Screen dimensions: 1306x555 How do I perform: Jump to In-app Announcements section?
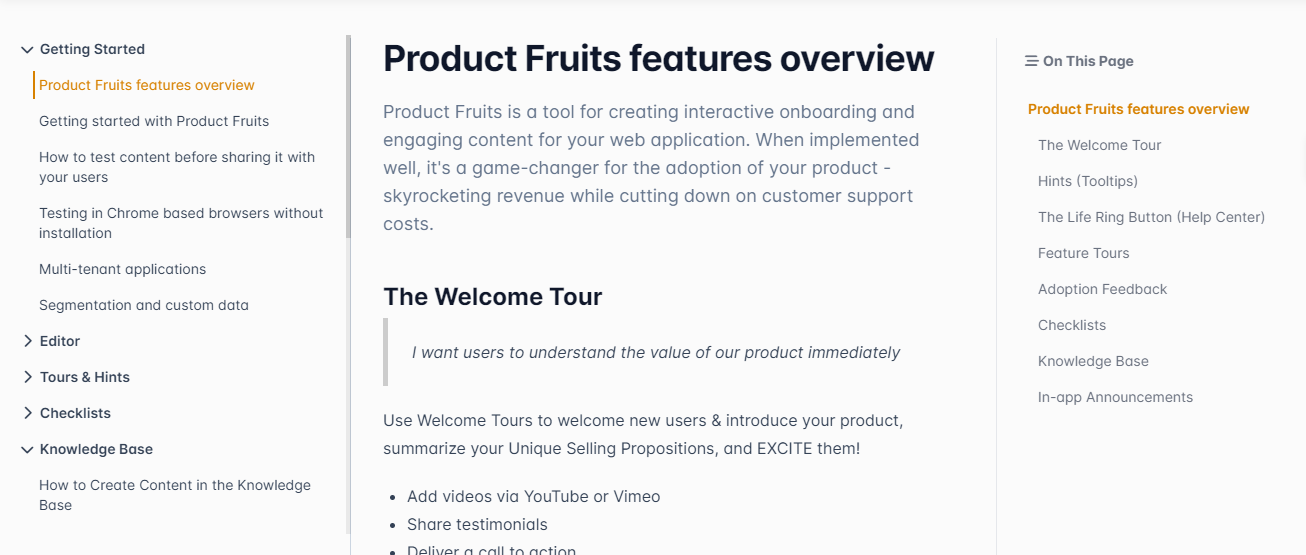click(x=1115, y=397)
